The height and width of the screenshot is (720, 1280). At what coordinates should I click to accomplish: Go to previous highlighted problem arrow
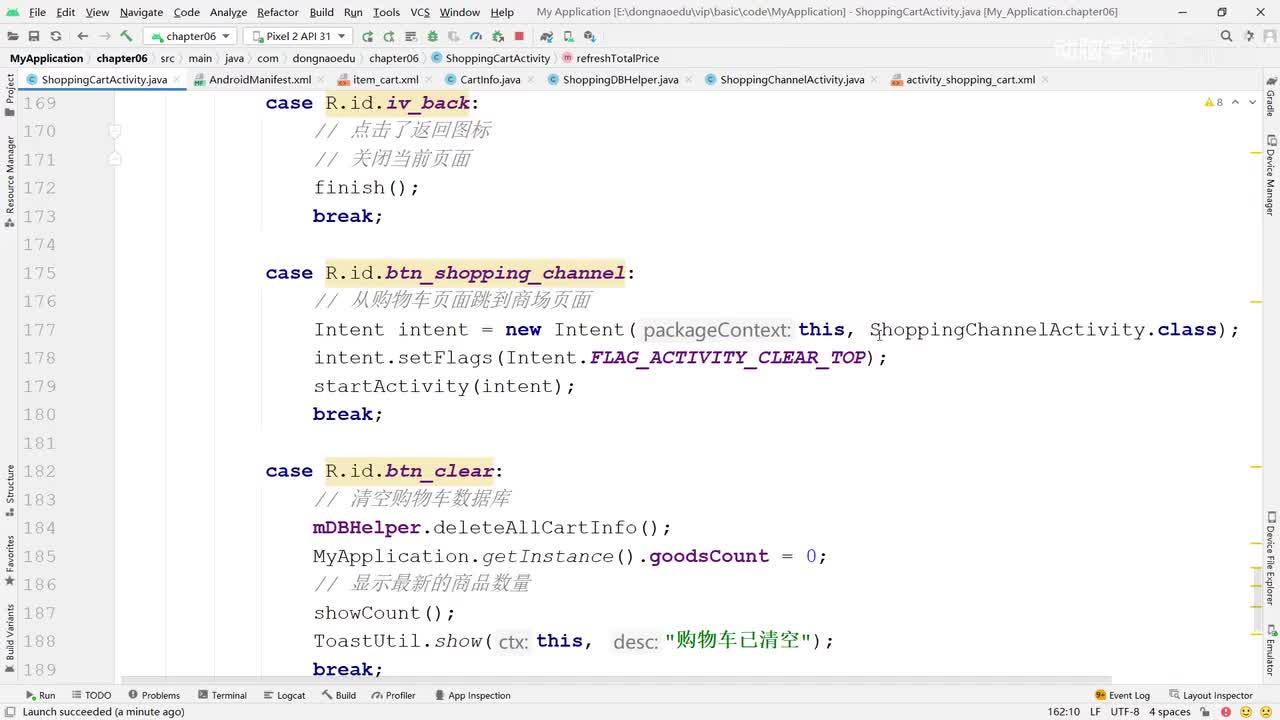pyautogui.click(x=1235, y=102)
